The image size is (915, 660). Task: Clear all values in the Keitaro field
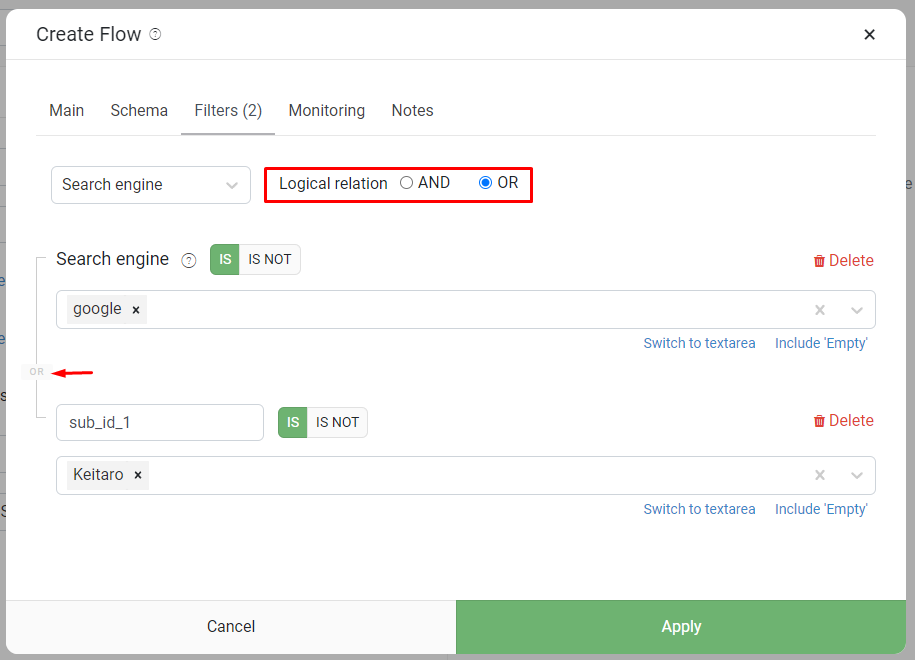point(820,475)
